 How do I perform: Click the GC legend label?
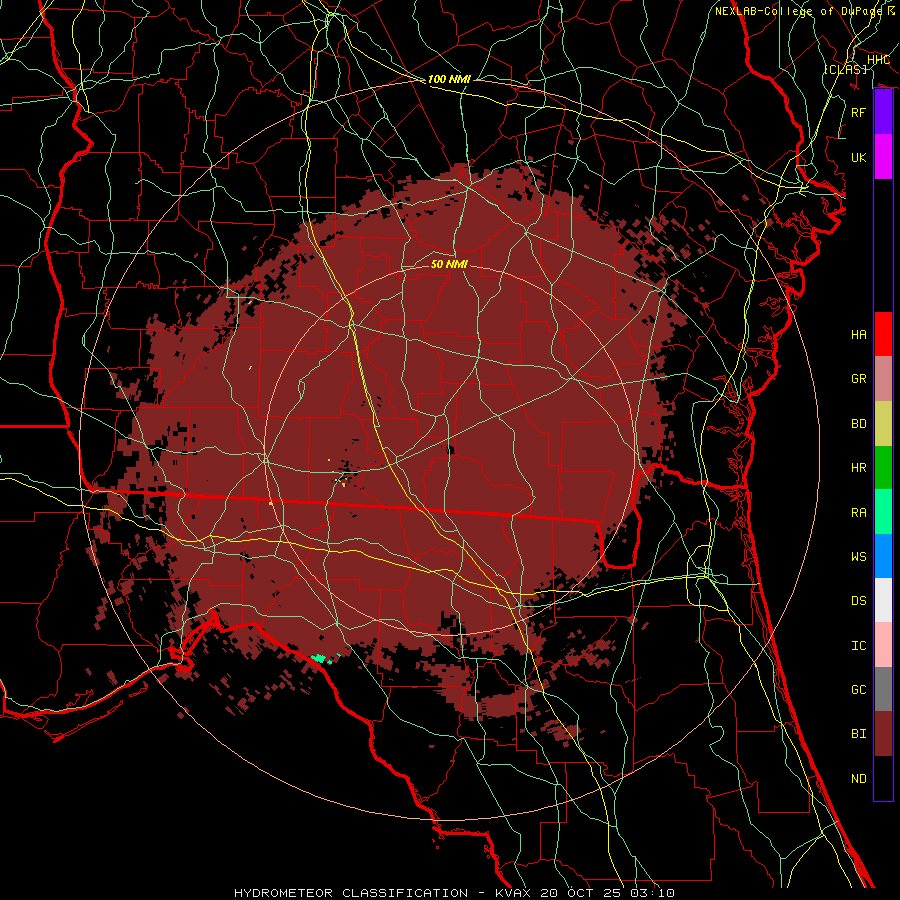[x=858, y=689]
